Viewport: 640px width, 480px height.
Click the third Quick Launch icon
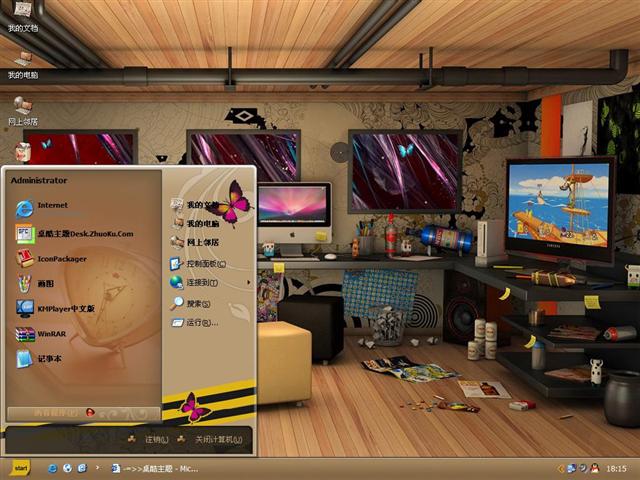point(82,469)
